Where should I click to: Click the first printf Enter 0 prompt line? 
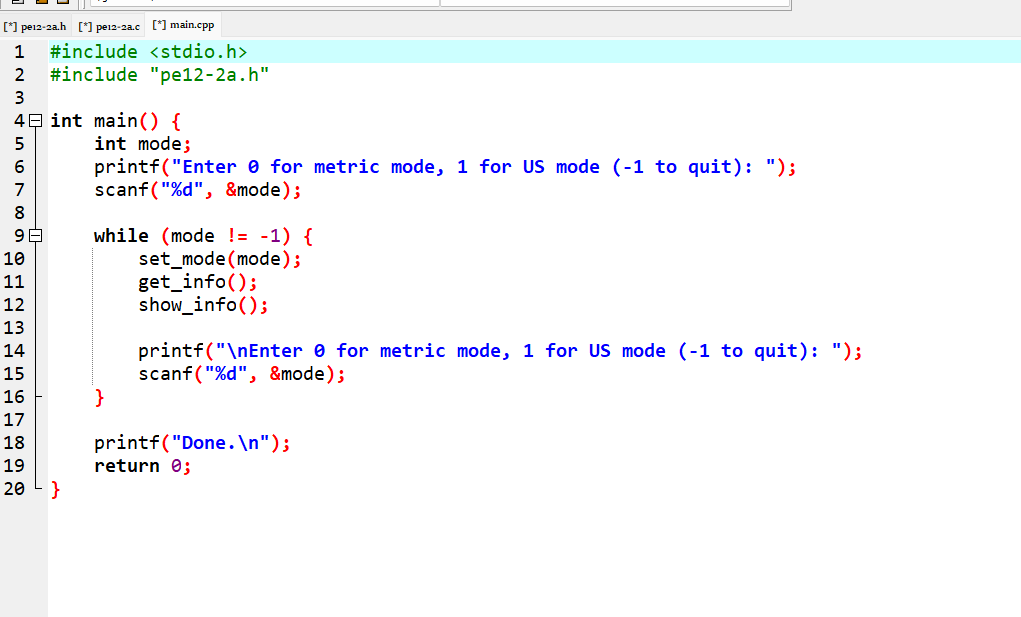(445, 167)
